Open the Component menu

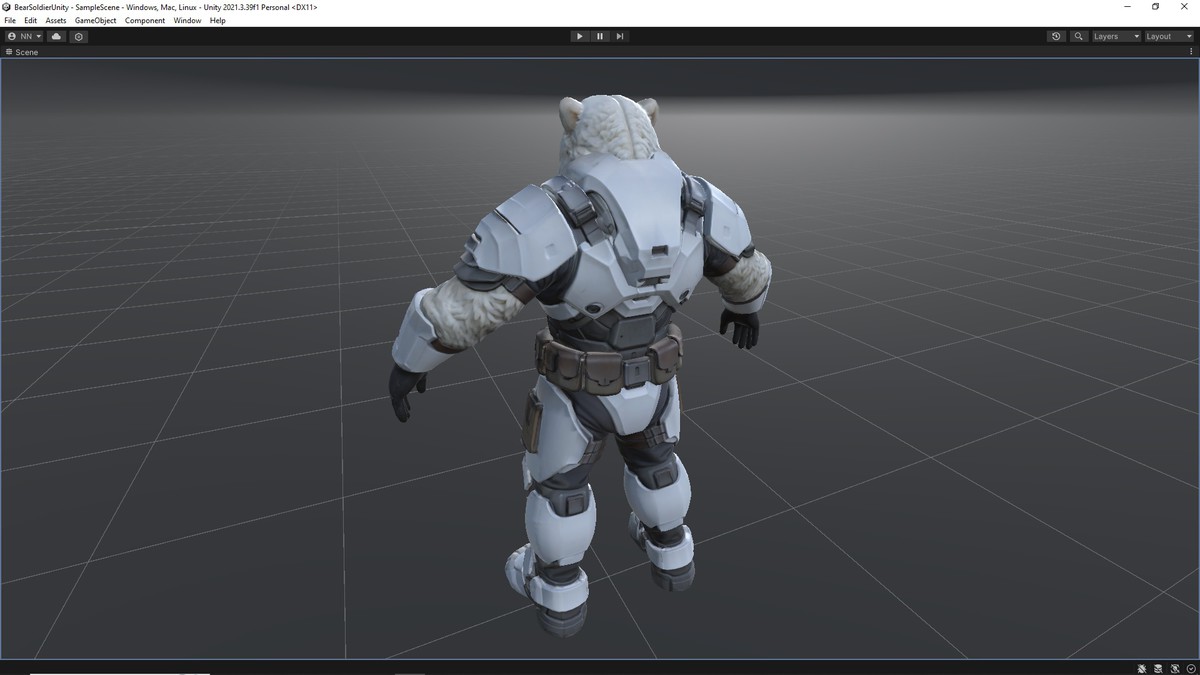point(145,20)
